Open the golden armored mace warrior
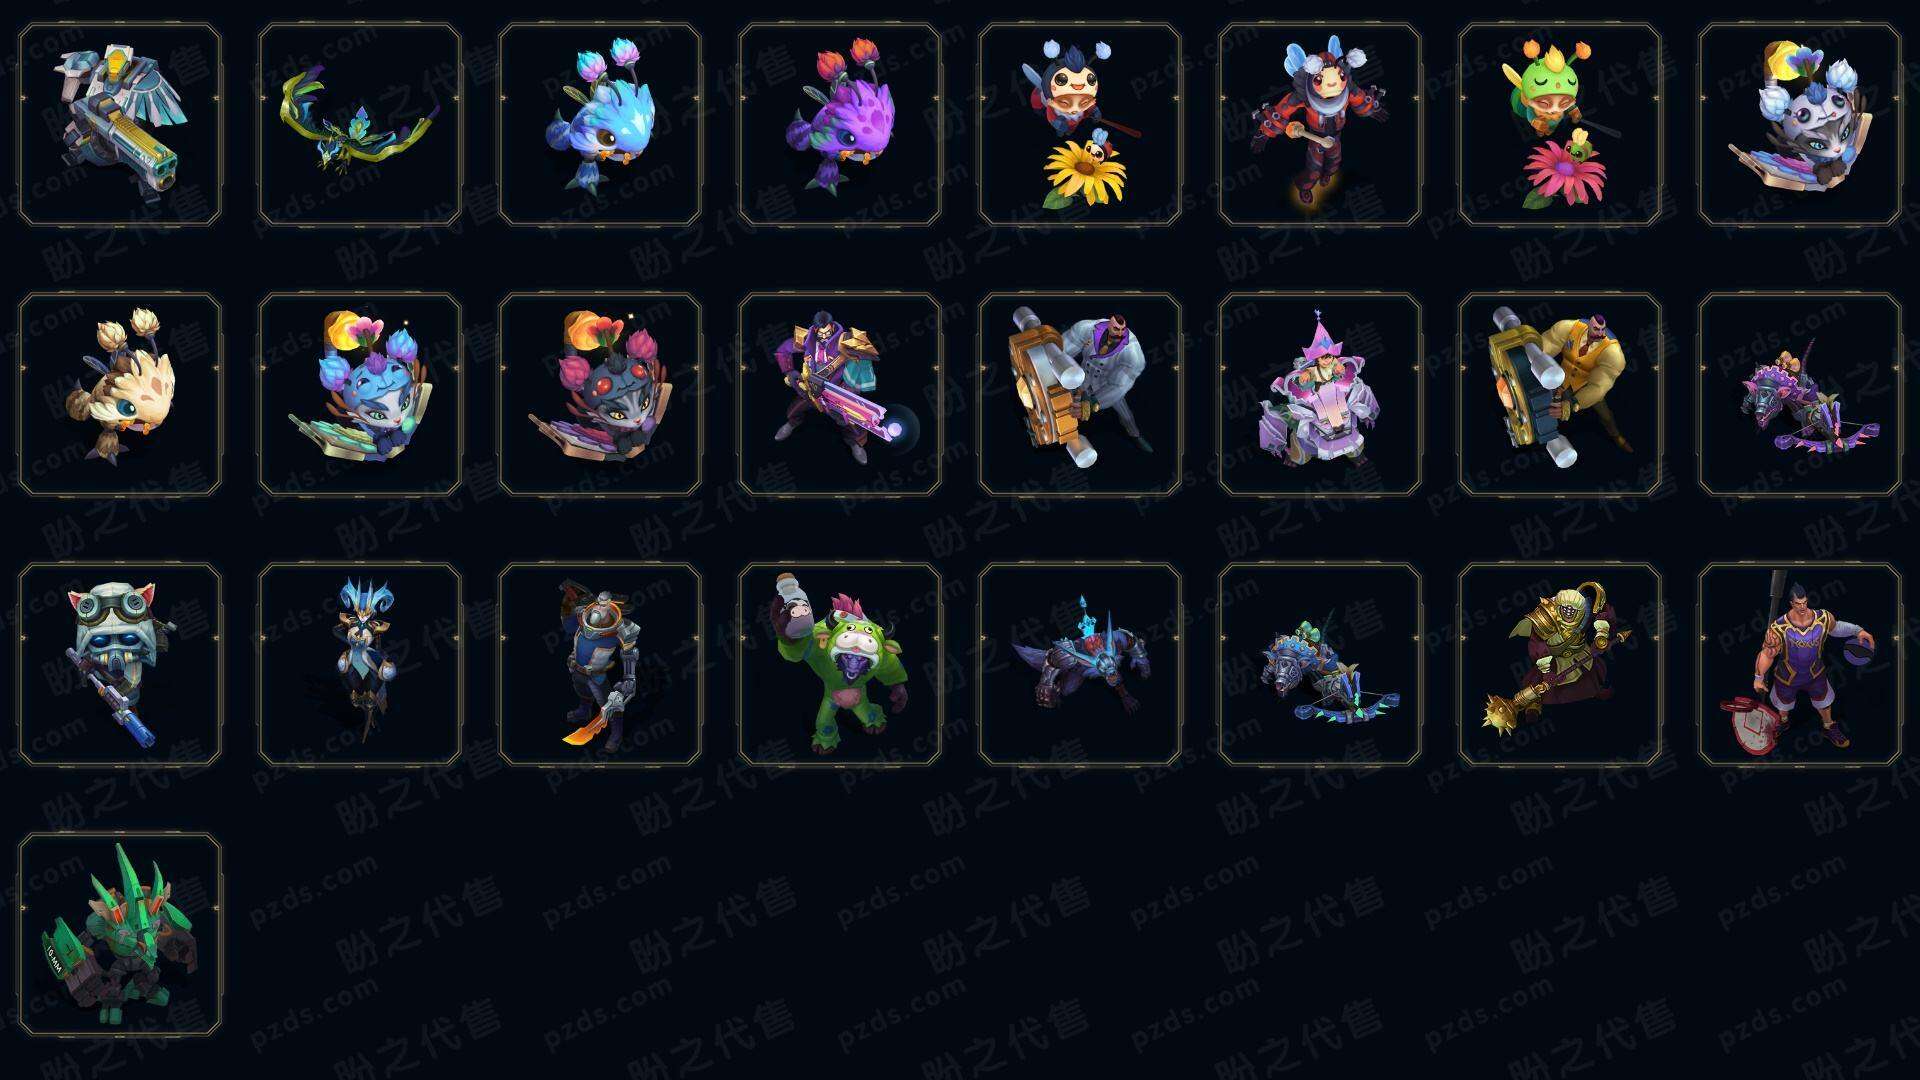 point(1560,664)
